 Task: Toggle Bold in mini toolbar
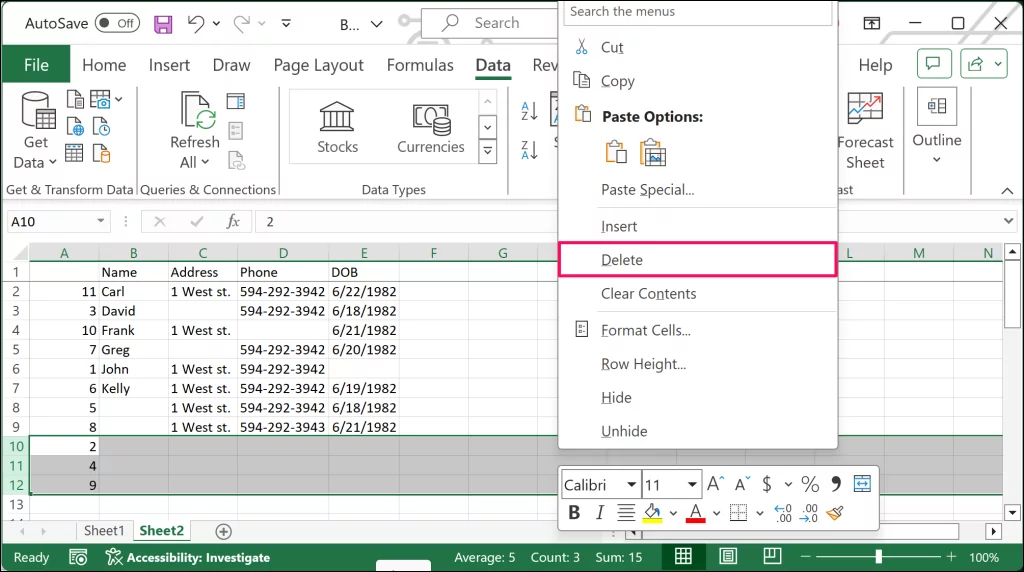(x=574, y=513)
